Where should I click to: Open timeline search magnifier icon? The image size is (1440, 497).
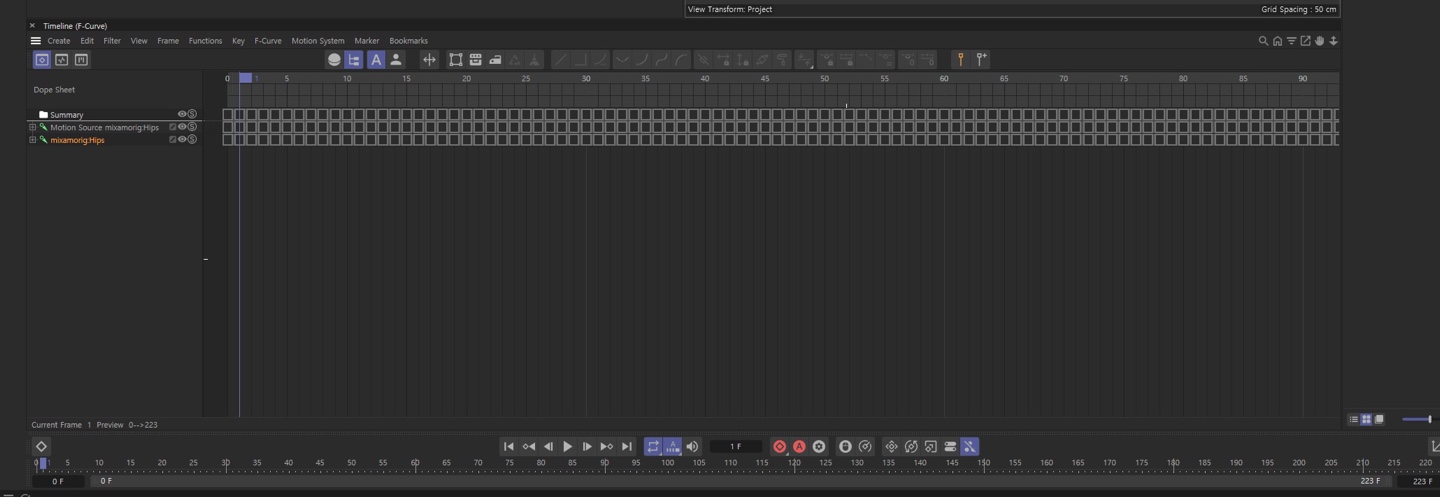coord(1263,41)
